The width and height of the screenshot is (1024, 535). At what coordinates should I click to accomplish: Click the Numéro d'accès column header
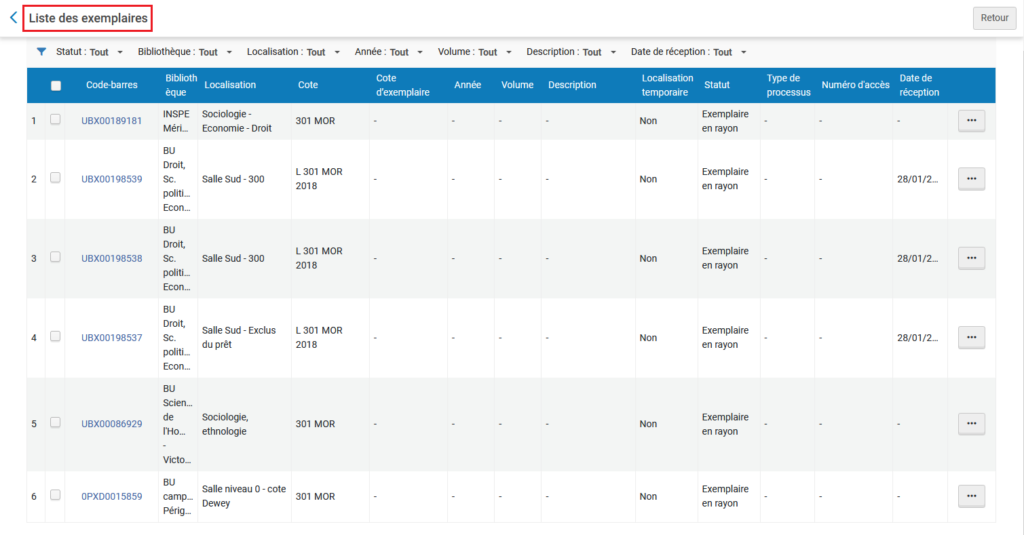pos(856,85)
